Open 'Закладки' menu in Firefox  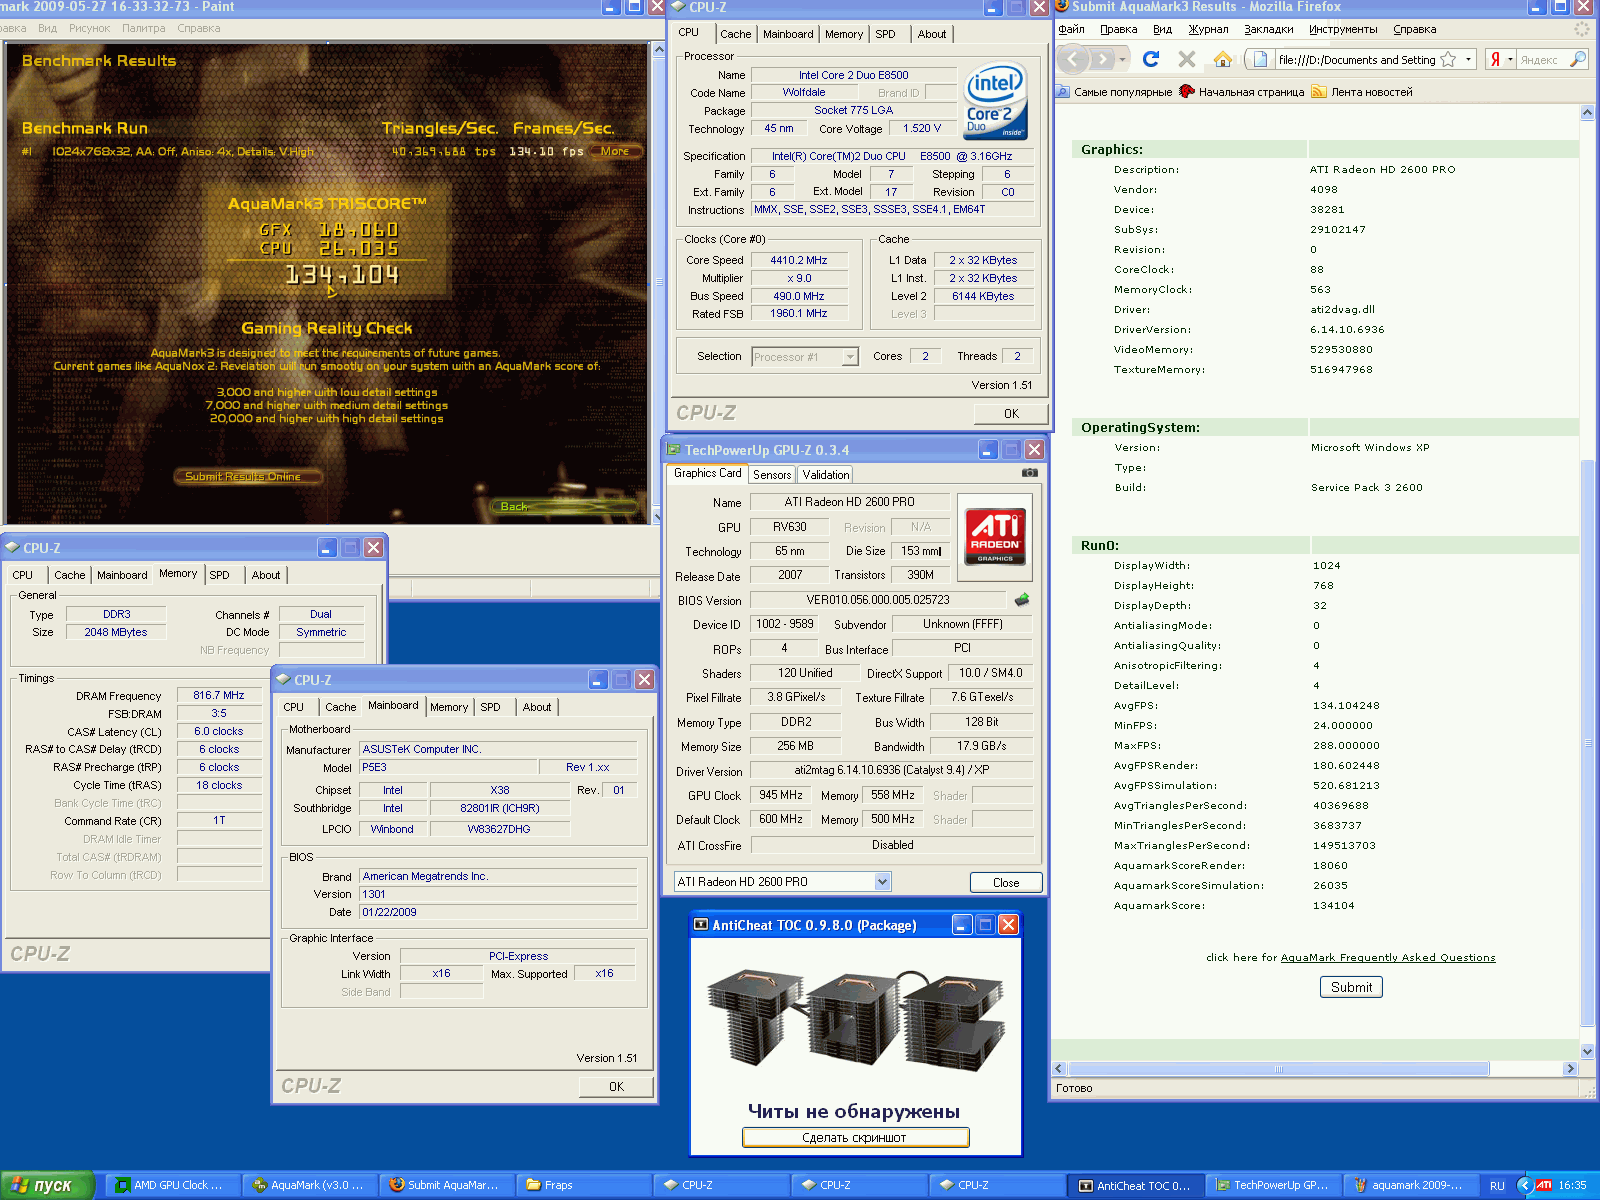(x=1269, y=30)
